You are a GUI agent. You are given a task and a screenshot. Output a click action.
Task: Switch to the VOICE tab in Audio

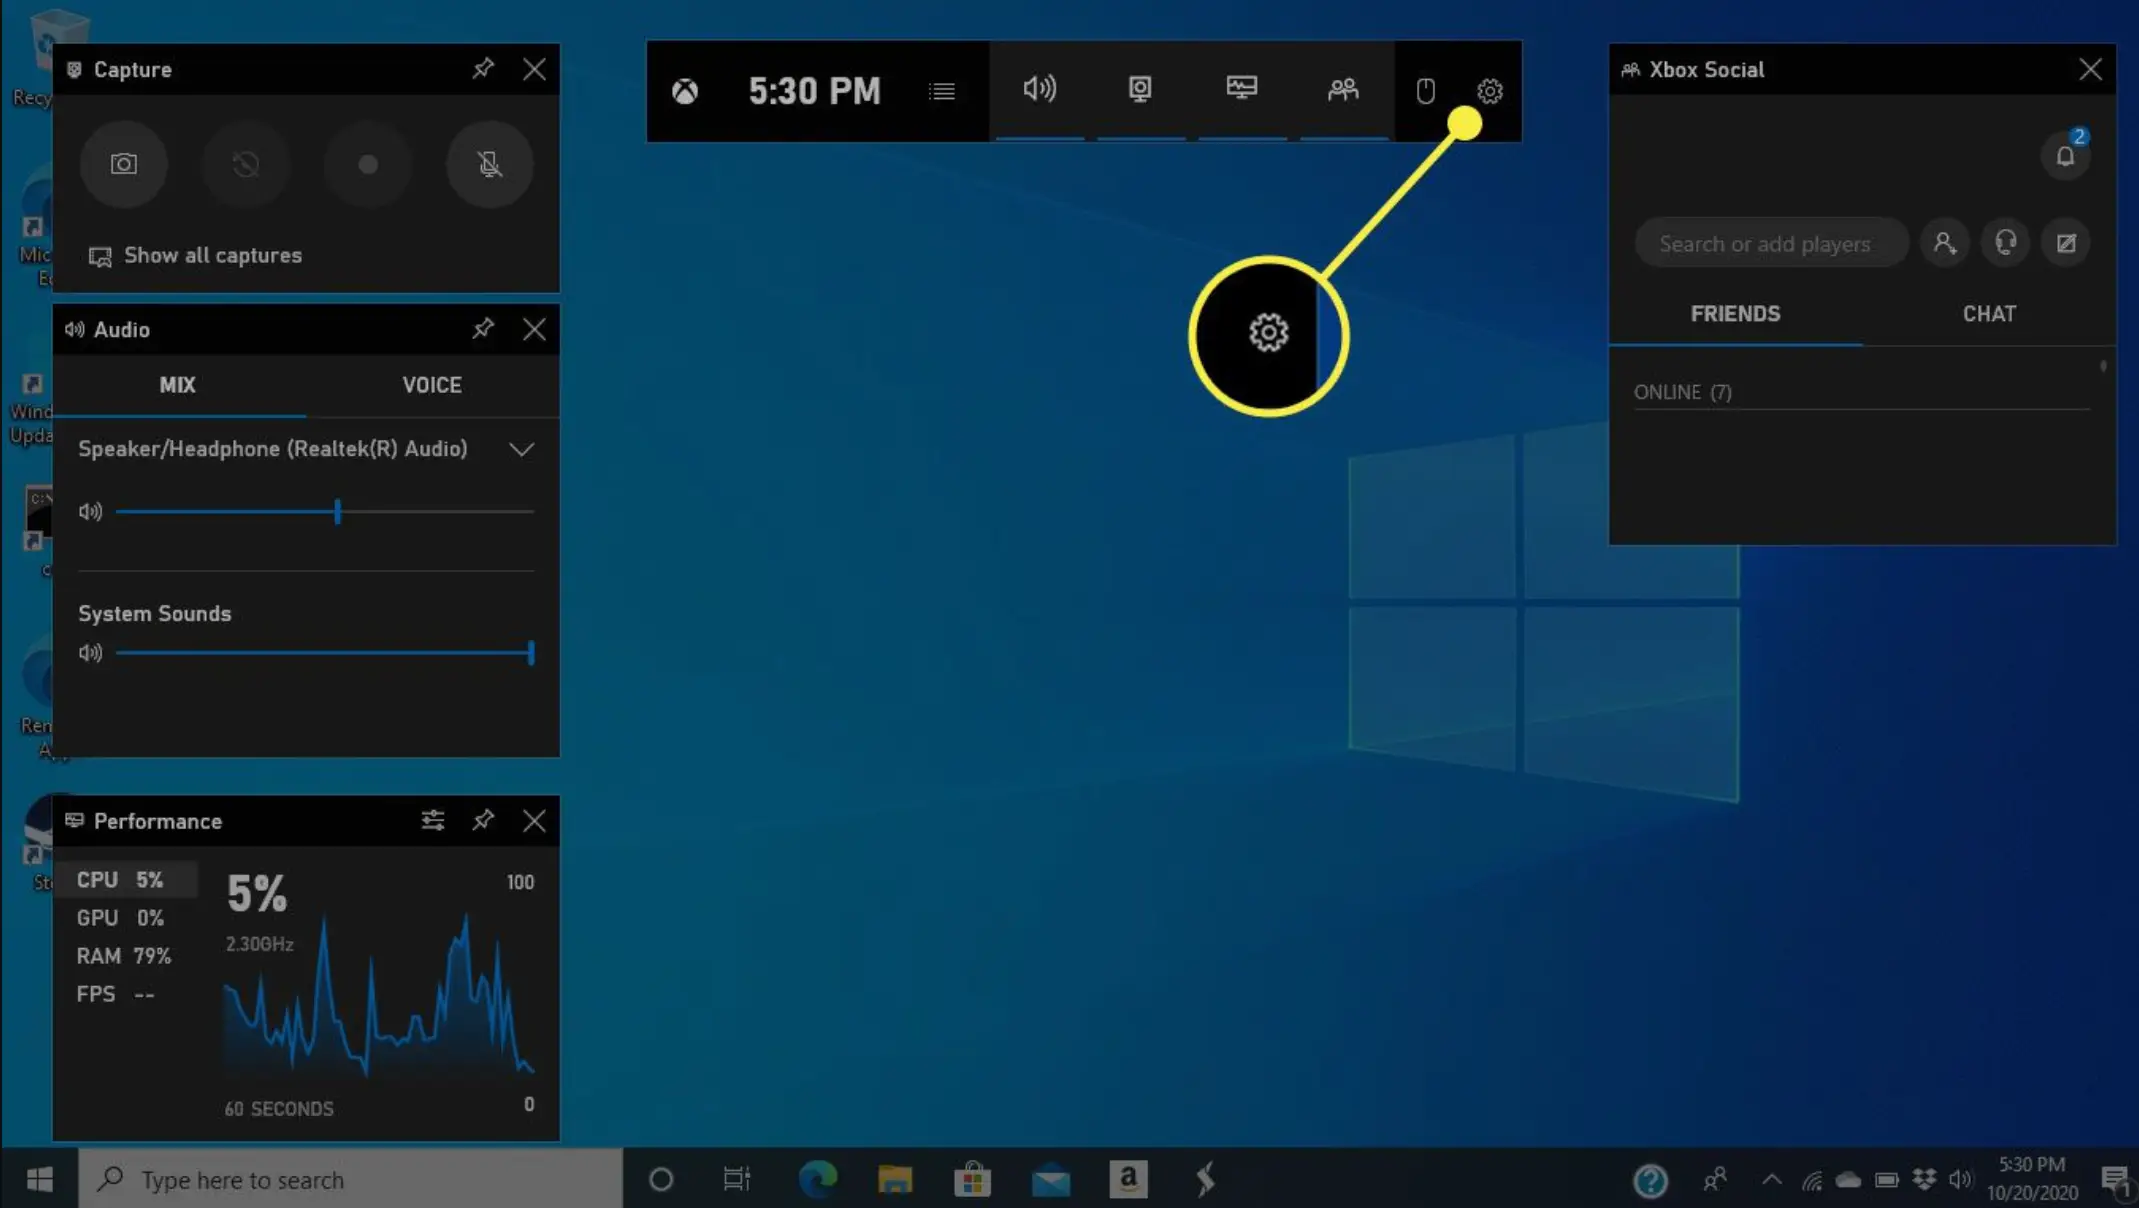coord(432,385)
